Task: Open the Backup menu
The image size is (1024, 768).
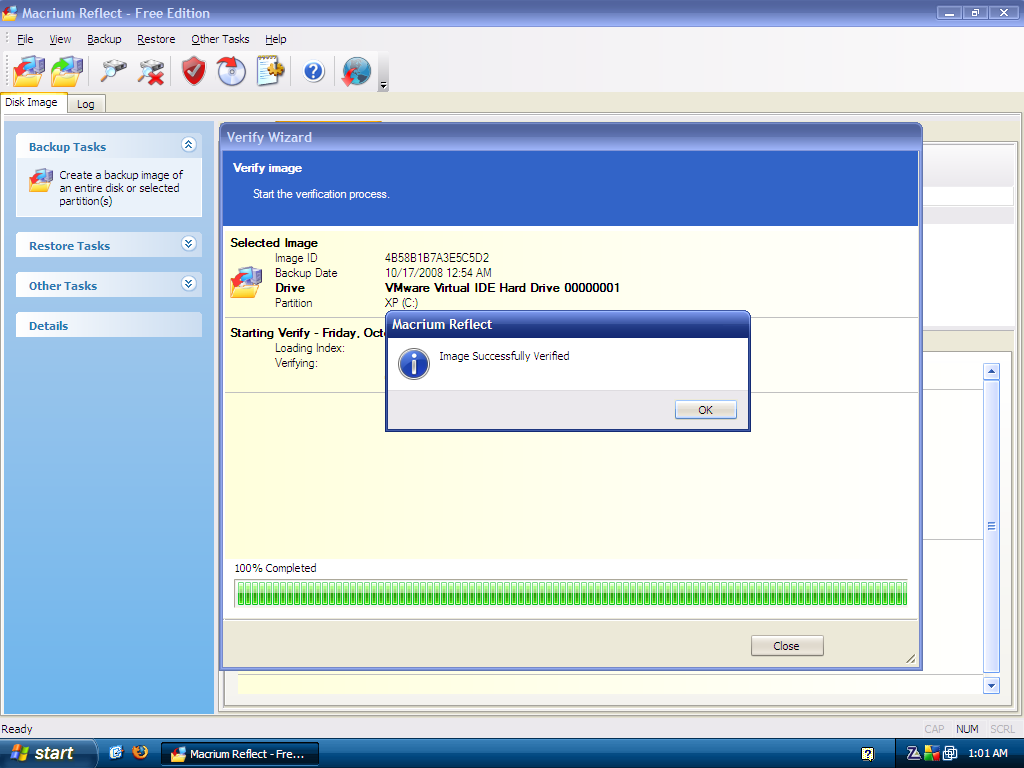Action: click(x=104, y=39)
